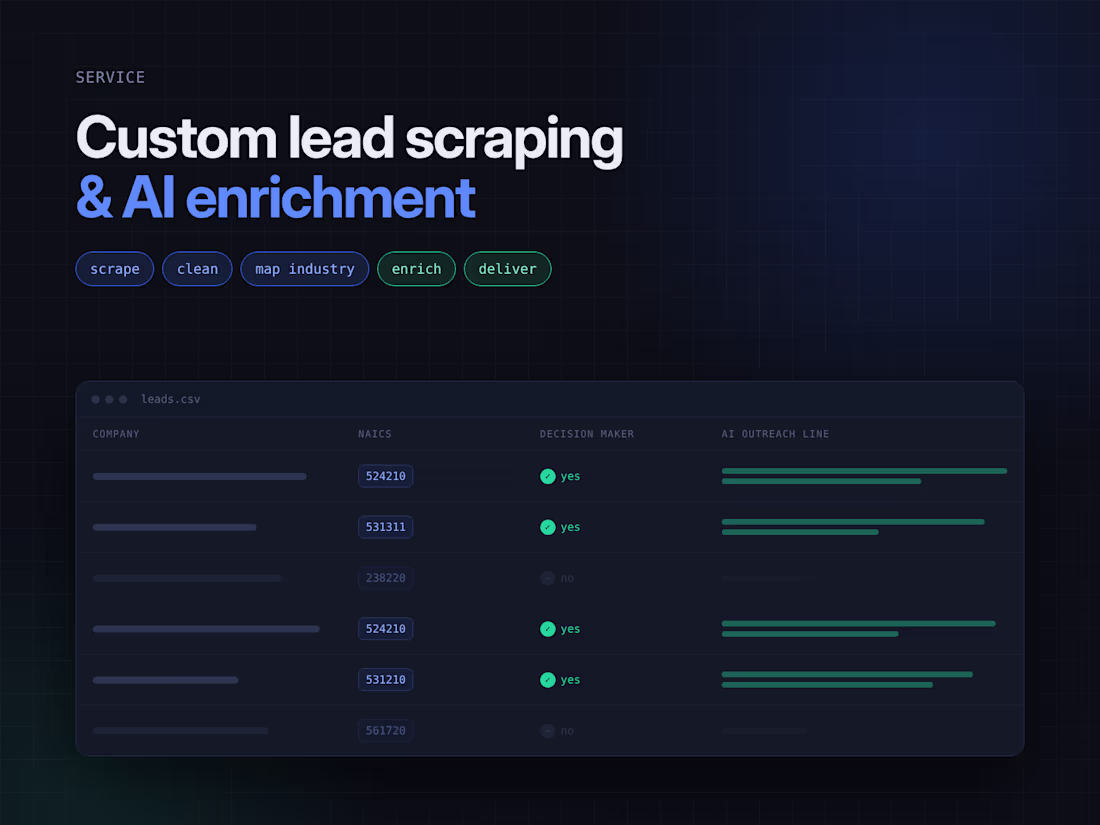Screen dimensions: 1100x825
Task: Click the leads.csv file name
Action: coord(170,399)
